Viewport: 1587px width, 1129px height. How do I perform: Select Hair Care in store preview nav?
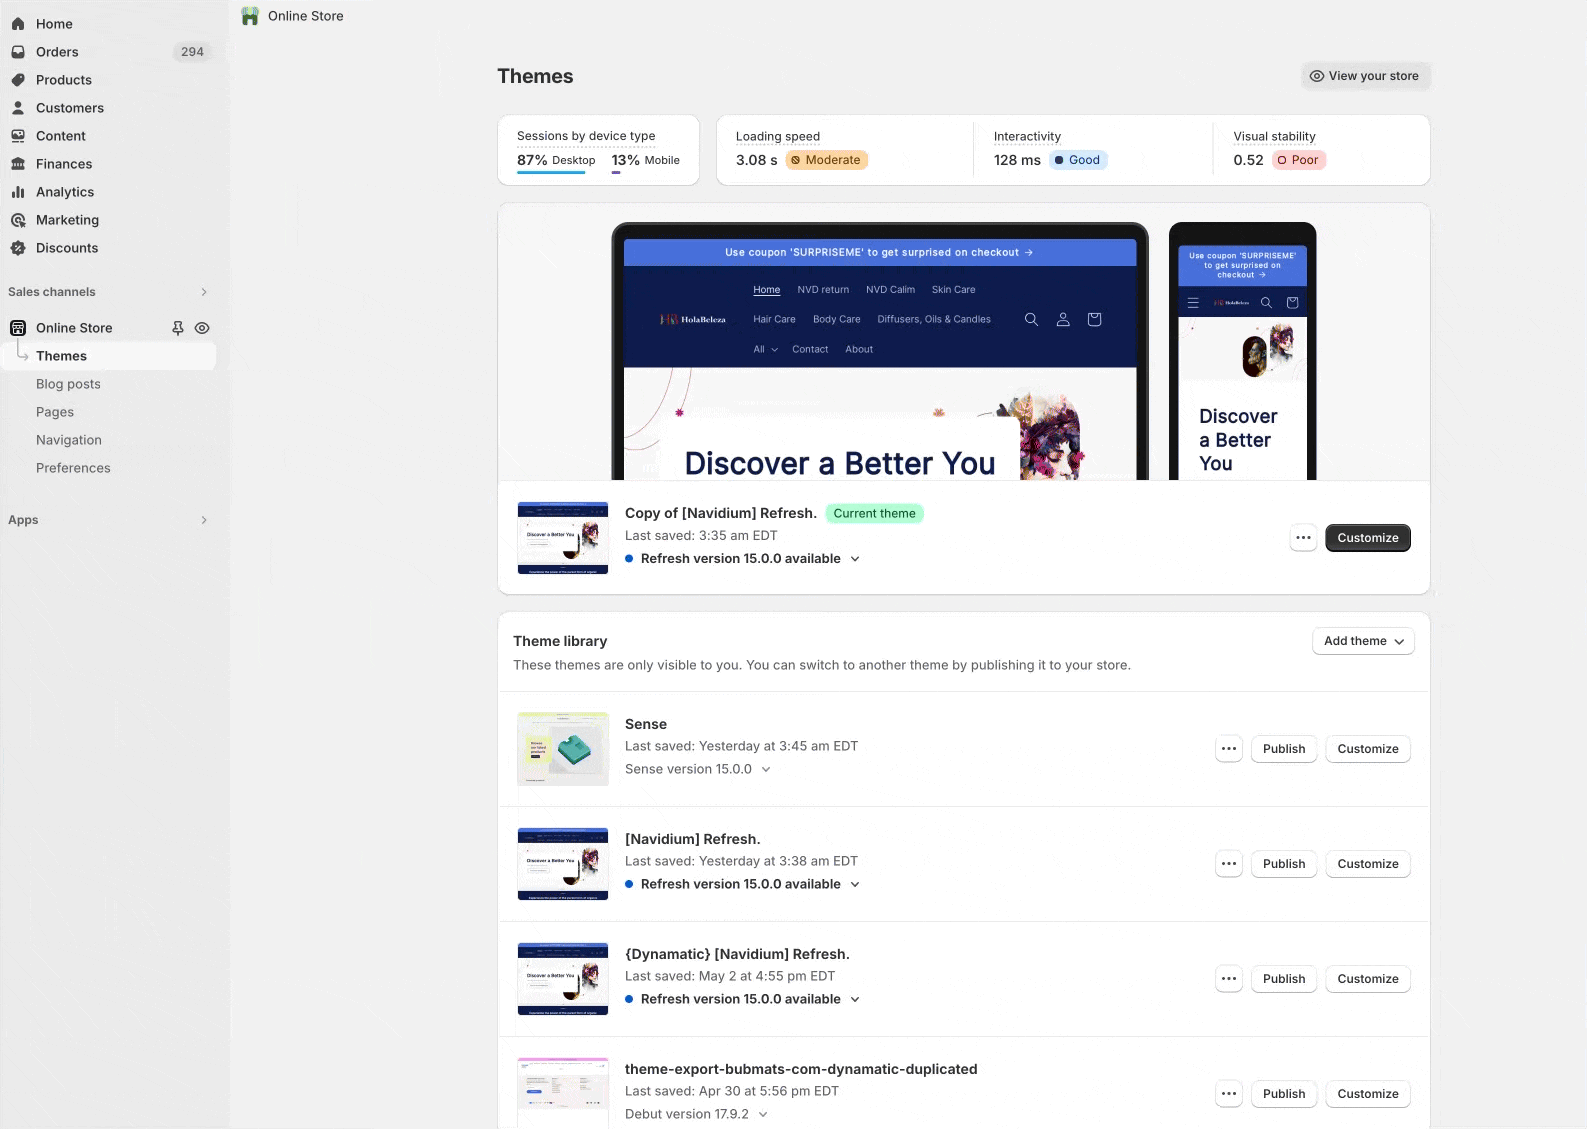coord(774,319)
